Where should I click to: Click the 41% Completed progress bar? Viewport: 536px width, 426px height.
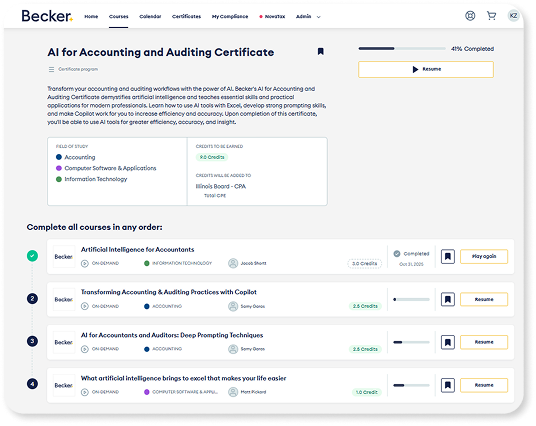pyautogui.click(x=402, y=49)
